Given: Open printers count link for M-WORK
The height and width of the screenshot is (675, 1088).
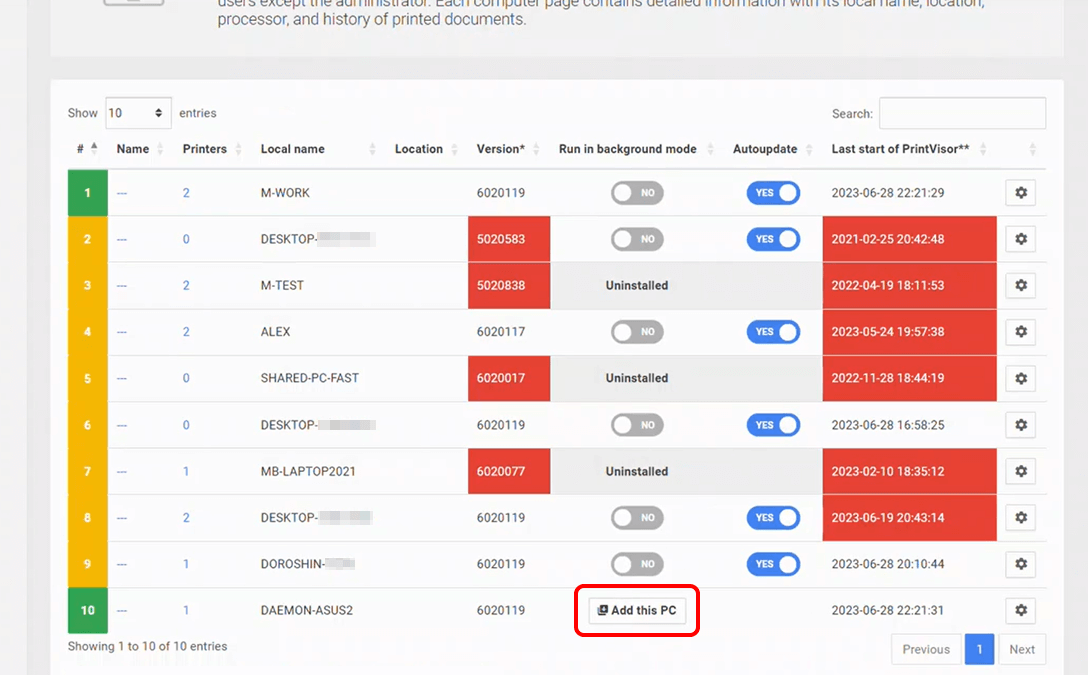Looking at the screenshot, I should tap(186, 193).
